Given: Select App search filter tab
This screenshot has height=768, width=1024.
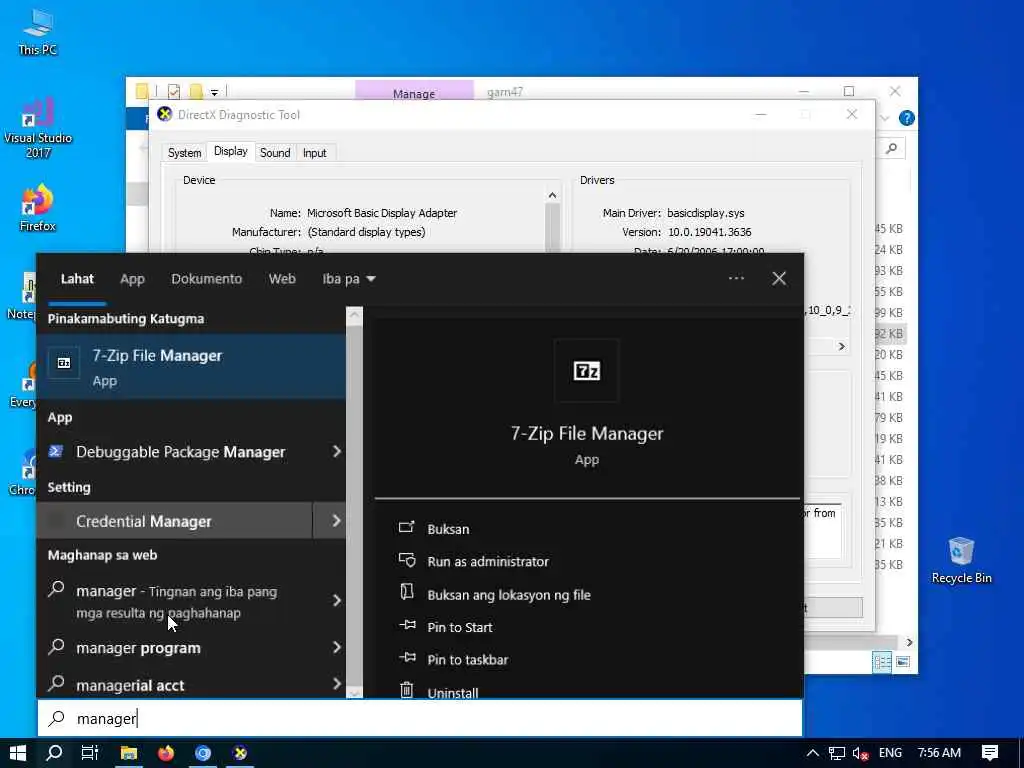Looking at the screenshot, I should click(132, 279).
